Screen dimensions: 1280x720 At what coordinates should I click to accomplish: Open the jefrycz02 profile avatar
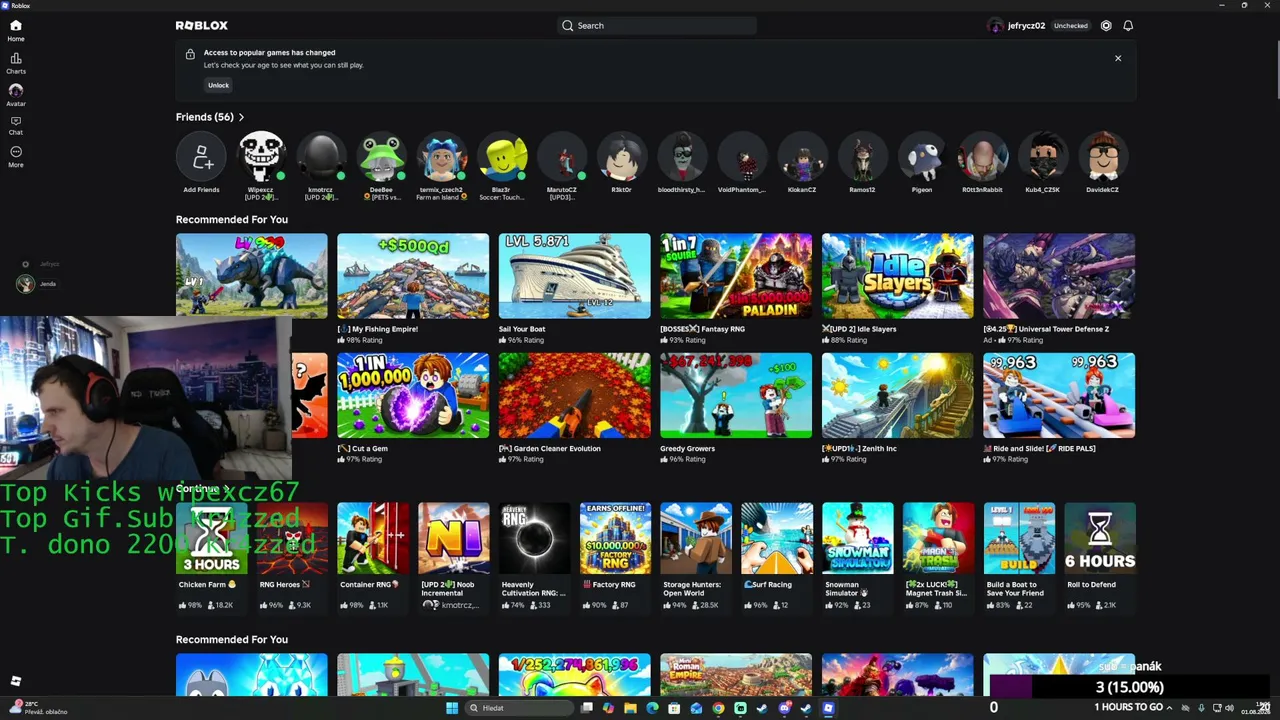point(995,26)
